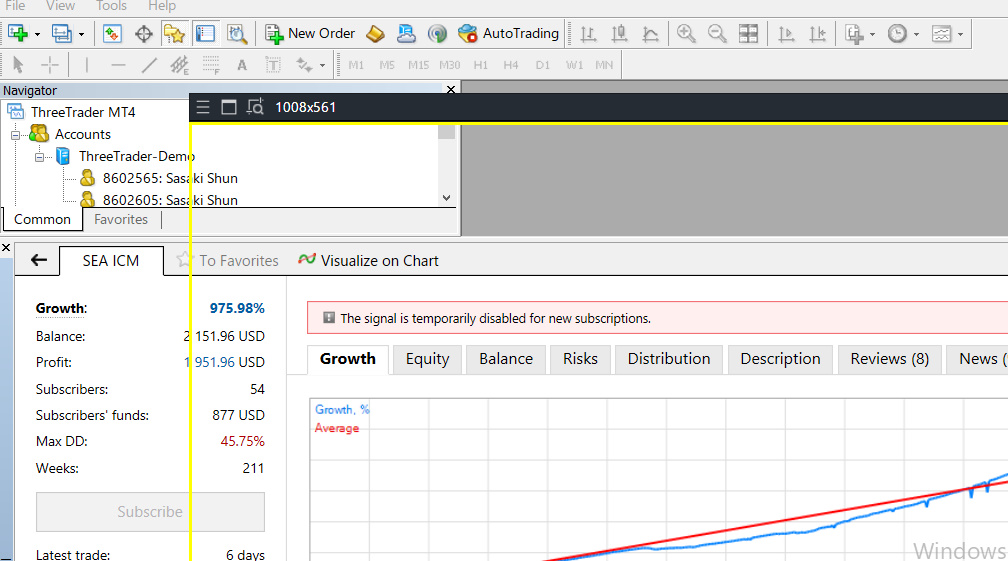Expand the Profiles dropdown arrow
The image size is (1008, 561).
coord(81,34)
